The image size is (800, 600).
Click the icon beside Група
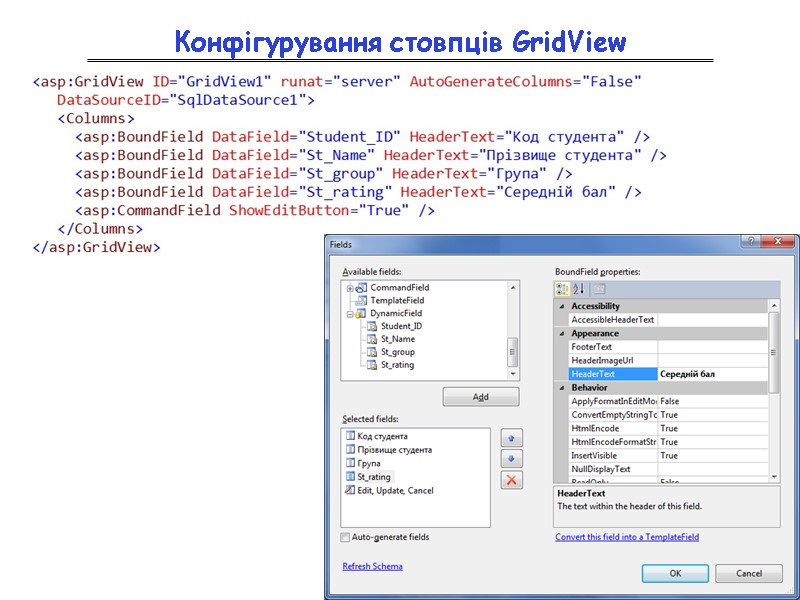(x=350, y=463)
